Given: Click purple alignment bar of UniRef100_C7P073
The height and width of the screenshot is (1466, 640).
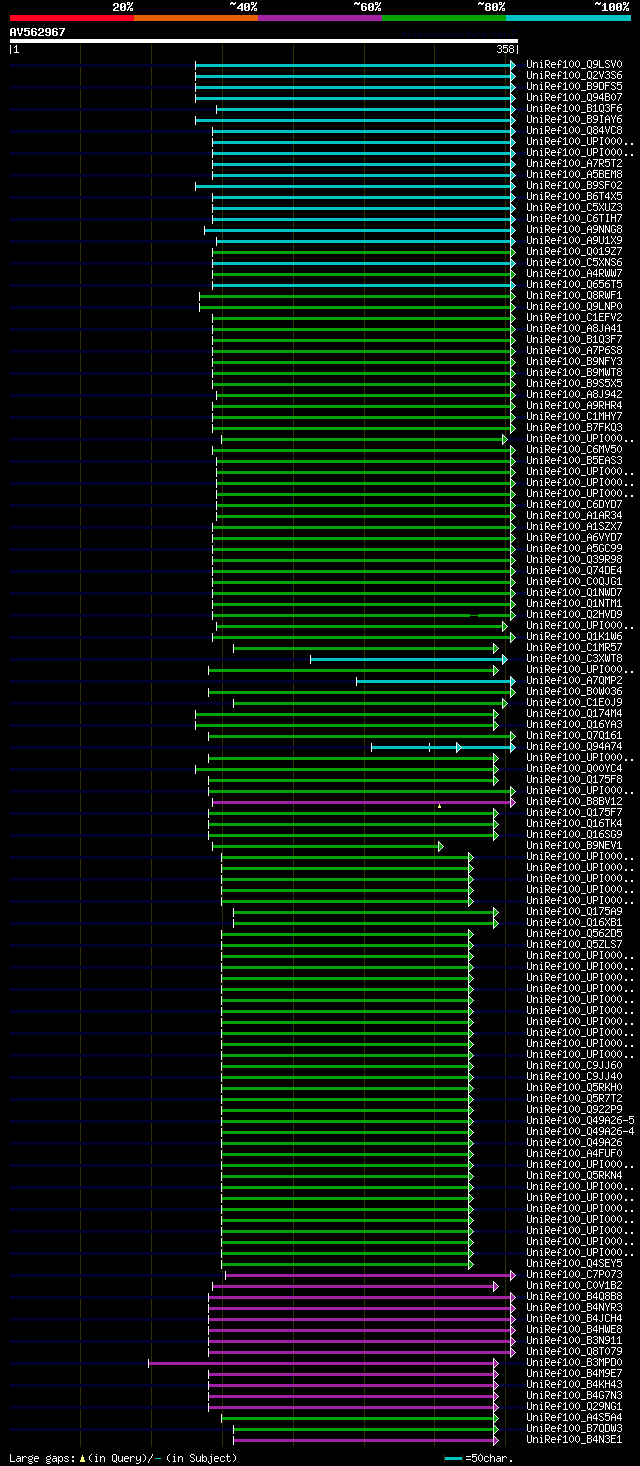Looking at the screenshot, I should (x=369, y=1275).
